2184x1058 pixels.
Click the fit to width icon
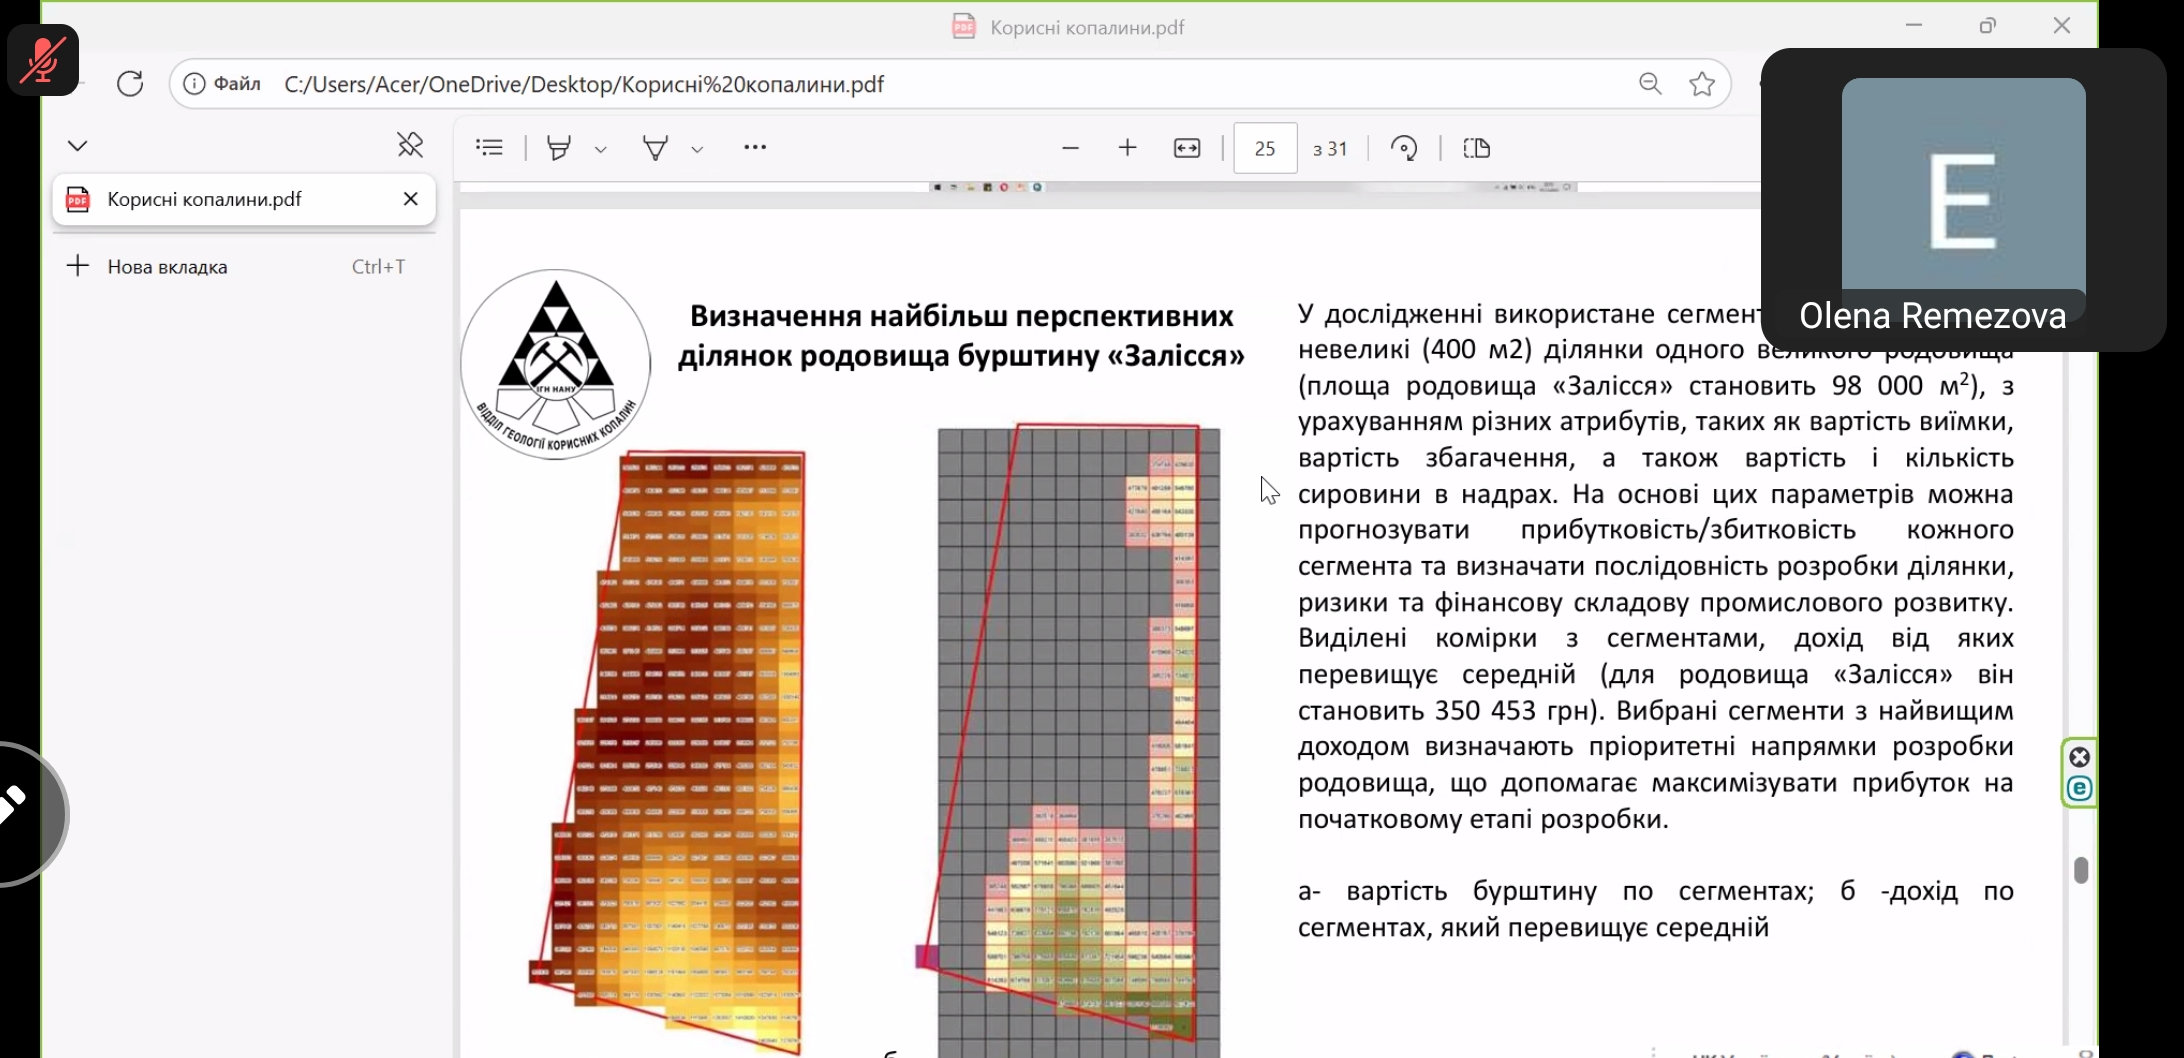(x=1186, y=148)
